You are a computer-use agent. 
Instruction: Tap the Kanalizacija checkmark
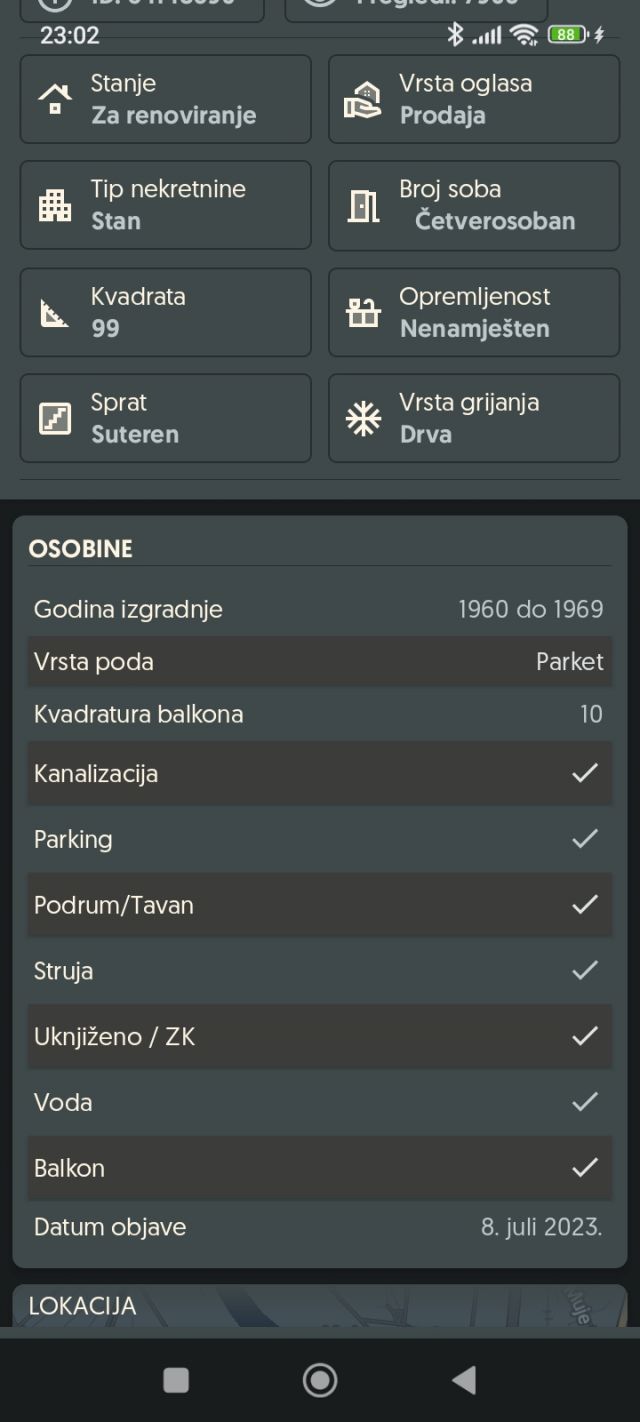[585, 773]
